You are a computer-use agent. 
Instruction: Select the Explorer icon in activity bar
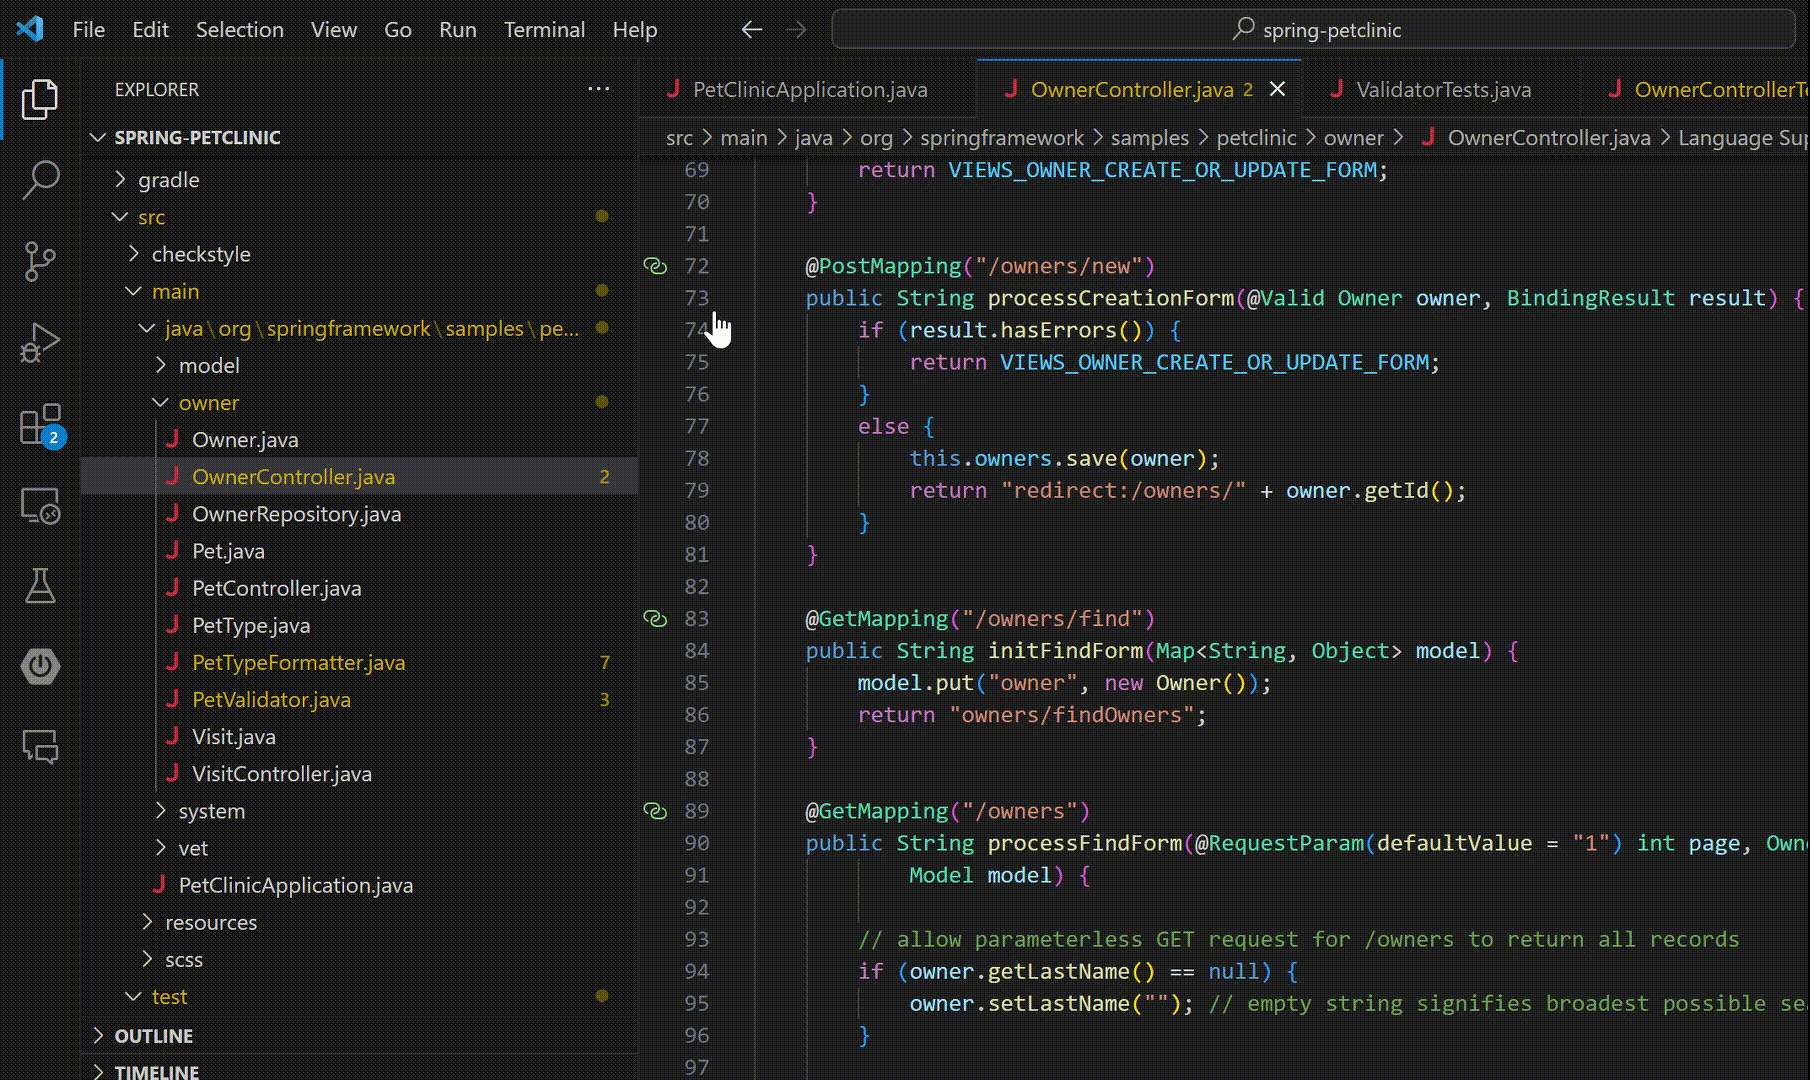(39, 99)
